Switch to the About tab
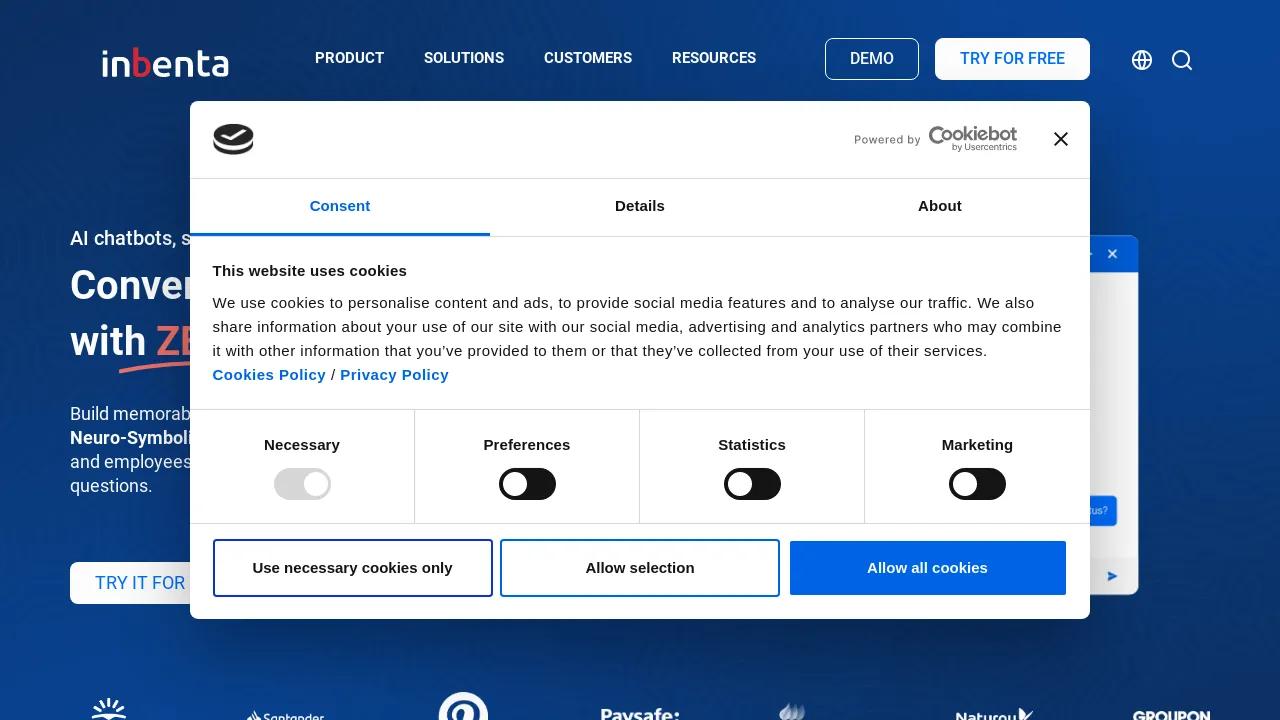Screen dimensions: 1280x720 click(940, 206)
